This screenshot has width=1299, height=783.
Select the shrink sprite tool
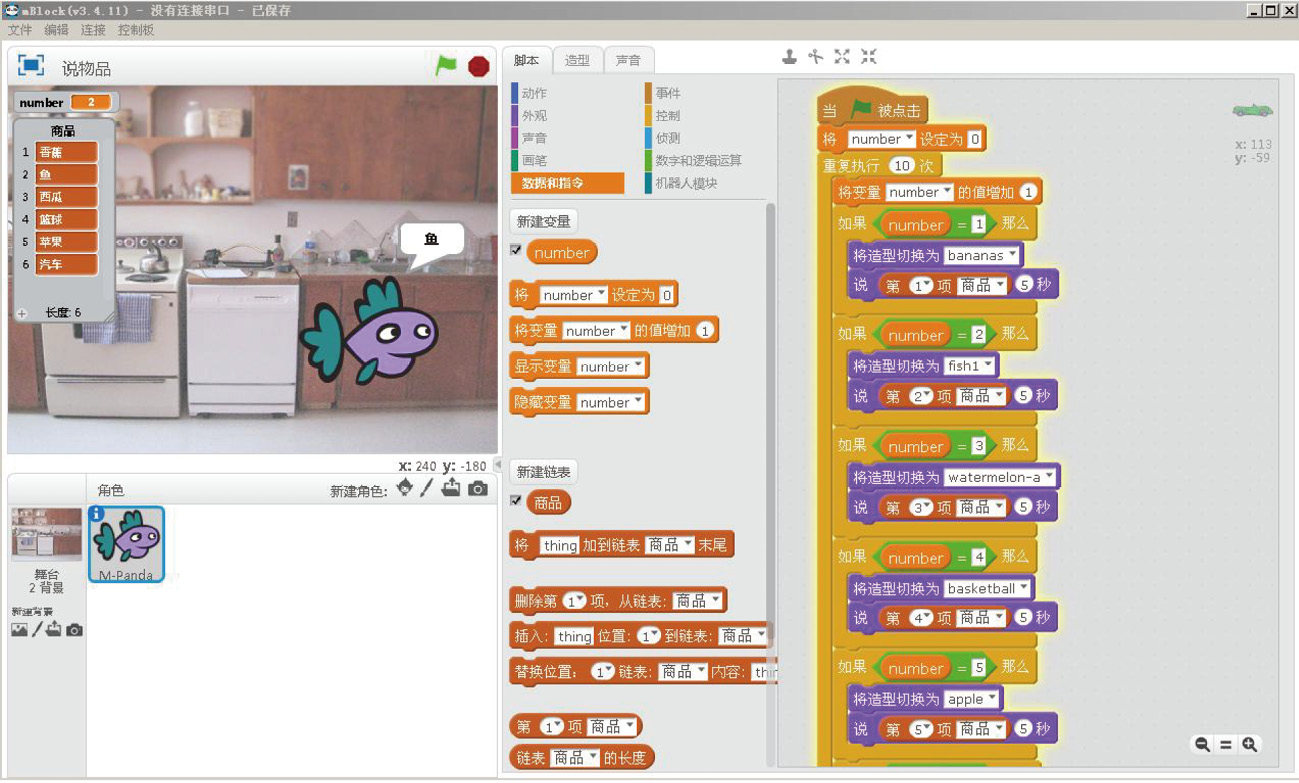click(x=869, y=57)
